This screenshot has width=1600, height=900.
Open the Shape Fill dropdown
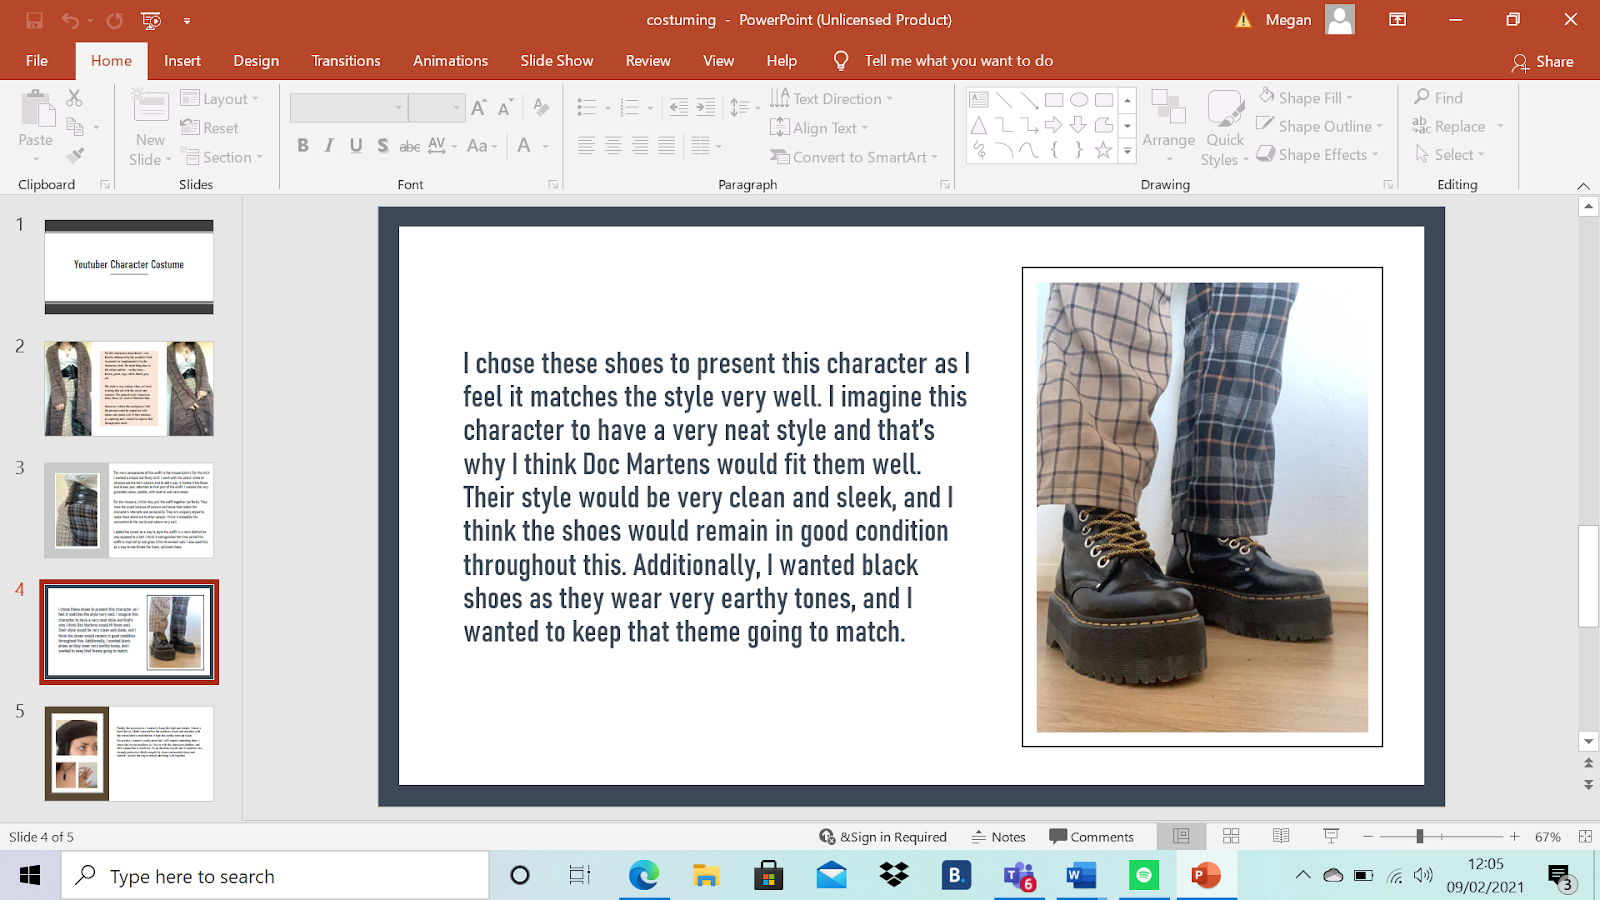click(x=1305, y=98)
